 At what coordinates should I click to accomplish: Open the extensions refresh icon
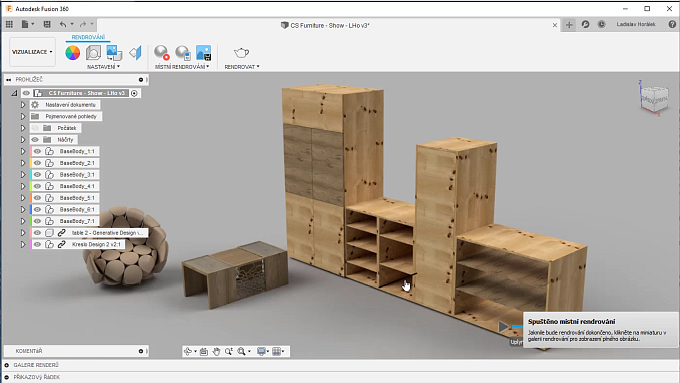pos(585,25)
